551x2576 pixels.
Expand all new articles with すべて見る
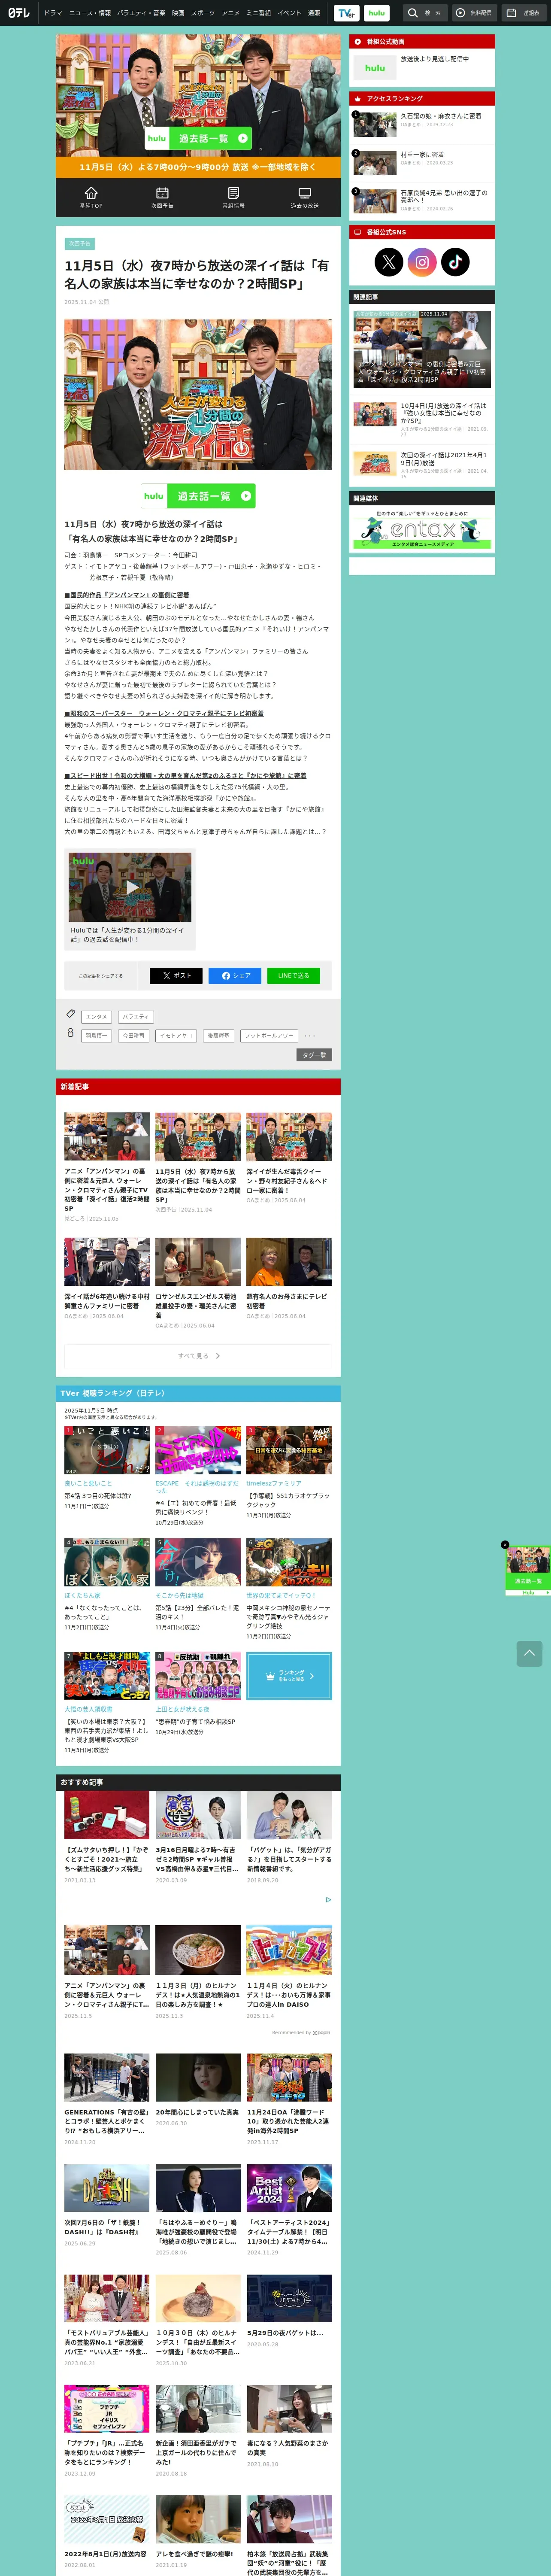click(198, 1356)
